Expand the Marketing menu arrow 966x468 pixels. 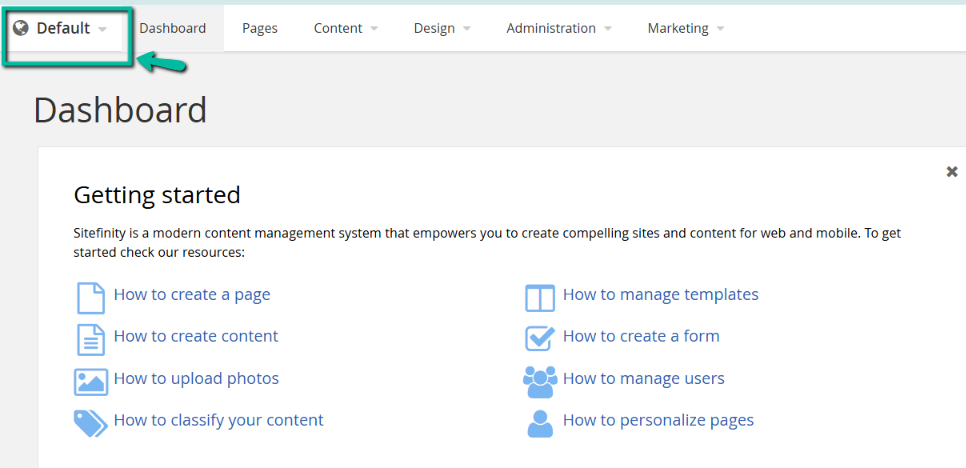pyautogui.click(x=720, y=29)
